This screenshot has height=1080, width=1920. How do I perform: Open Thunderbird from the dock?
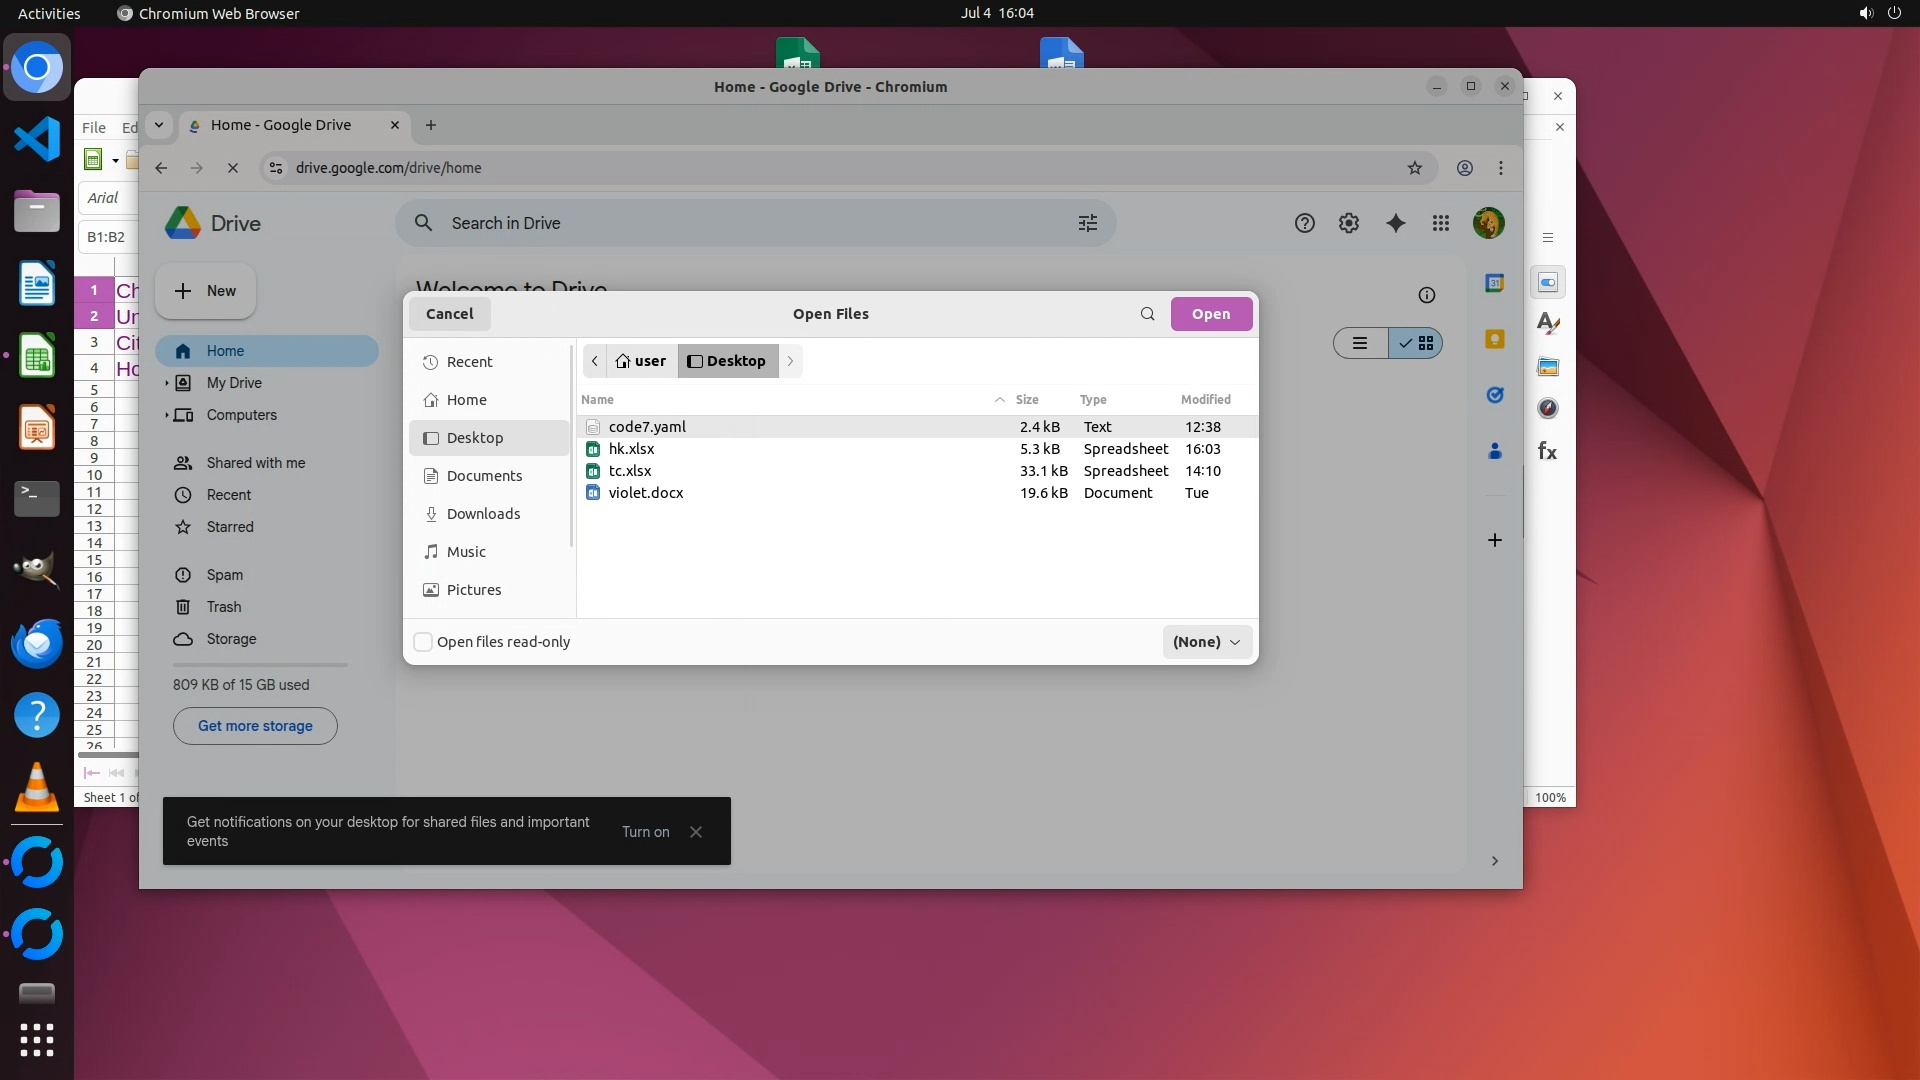(37, 643)
